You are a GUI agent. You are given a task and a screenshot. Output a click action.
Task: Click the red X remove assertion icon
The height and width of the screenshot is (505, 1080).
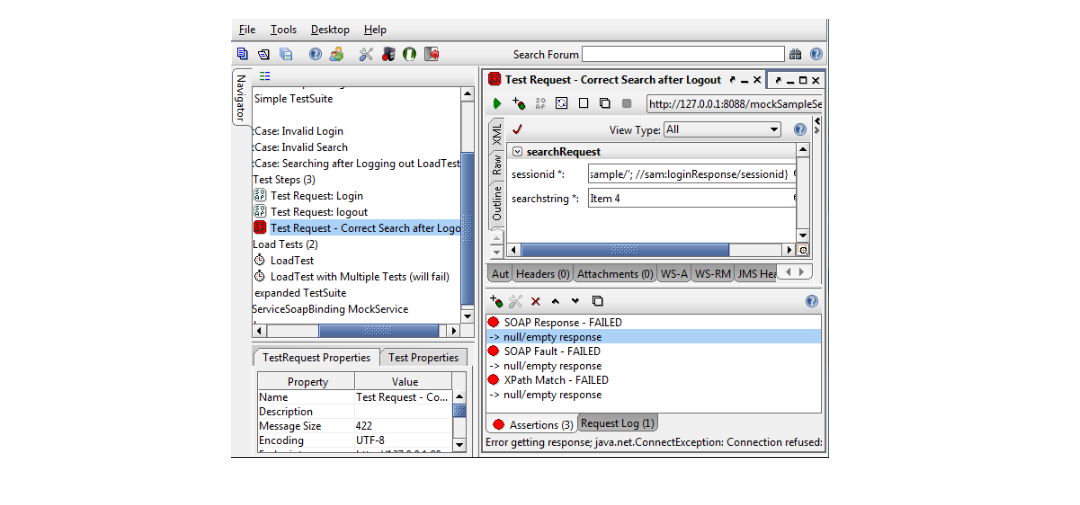535,301
